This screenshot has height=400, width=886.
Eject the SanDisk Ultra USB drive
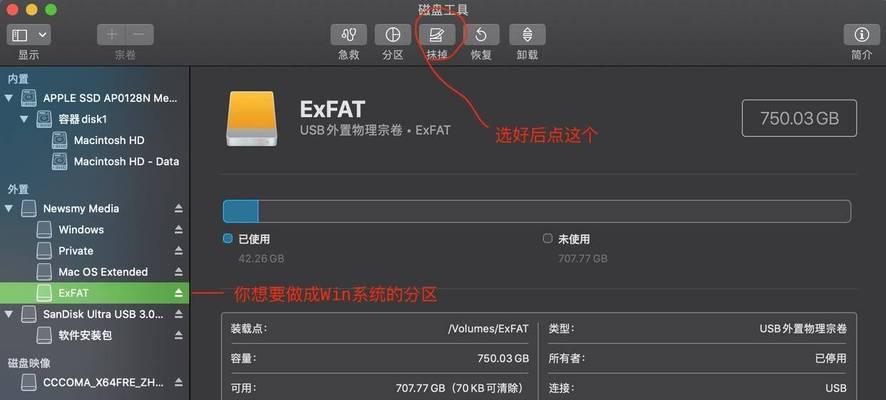(179, 314)
